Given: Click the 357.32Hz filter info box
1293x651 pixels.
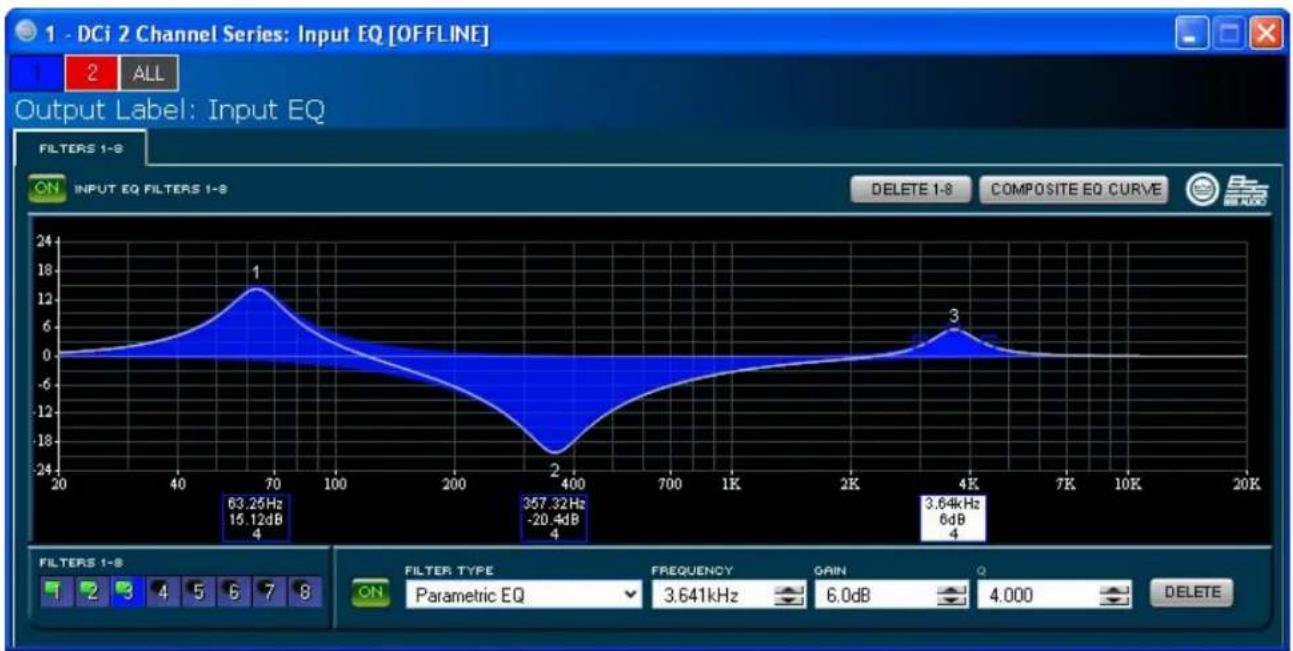Looking at the screenshot, I should point(554,518).
